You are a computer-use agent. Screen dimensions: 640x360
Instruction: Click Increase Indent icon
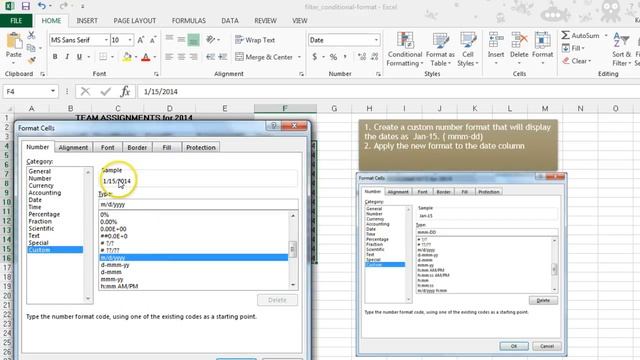click(222, 57)
